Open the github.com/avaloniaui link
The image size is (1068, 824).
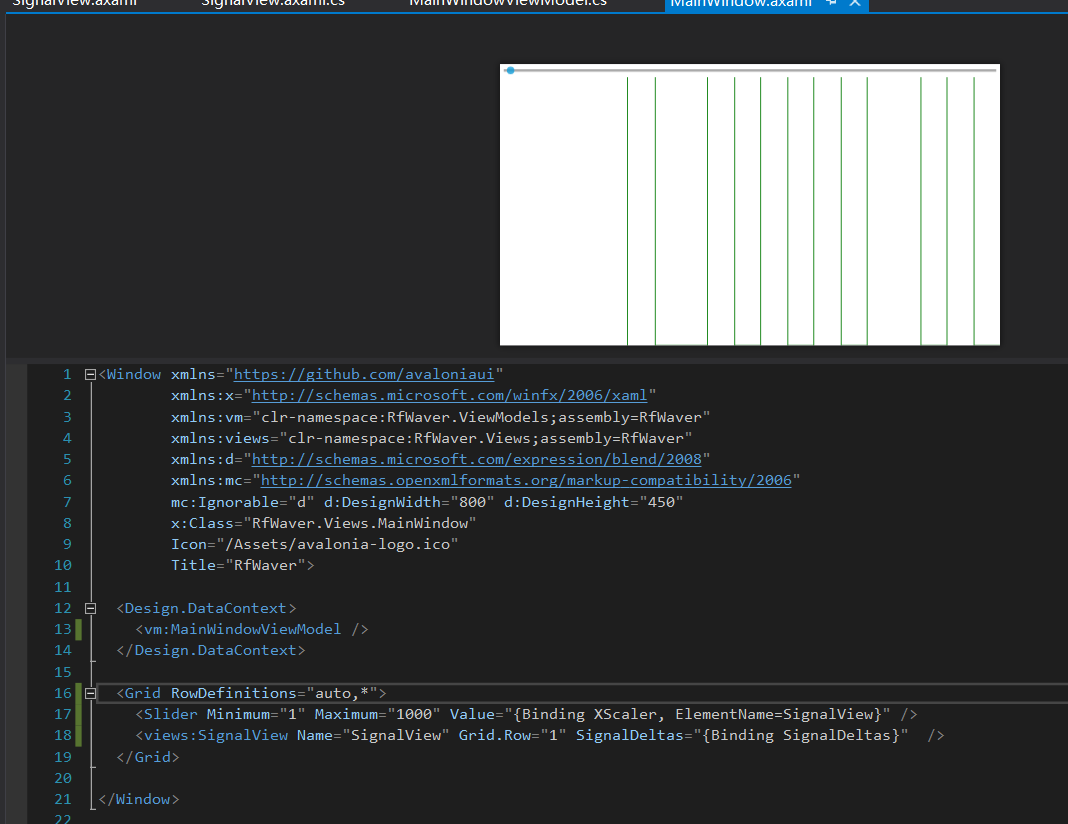[364, 375]
